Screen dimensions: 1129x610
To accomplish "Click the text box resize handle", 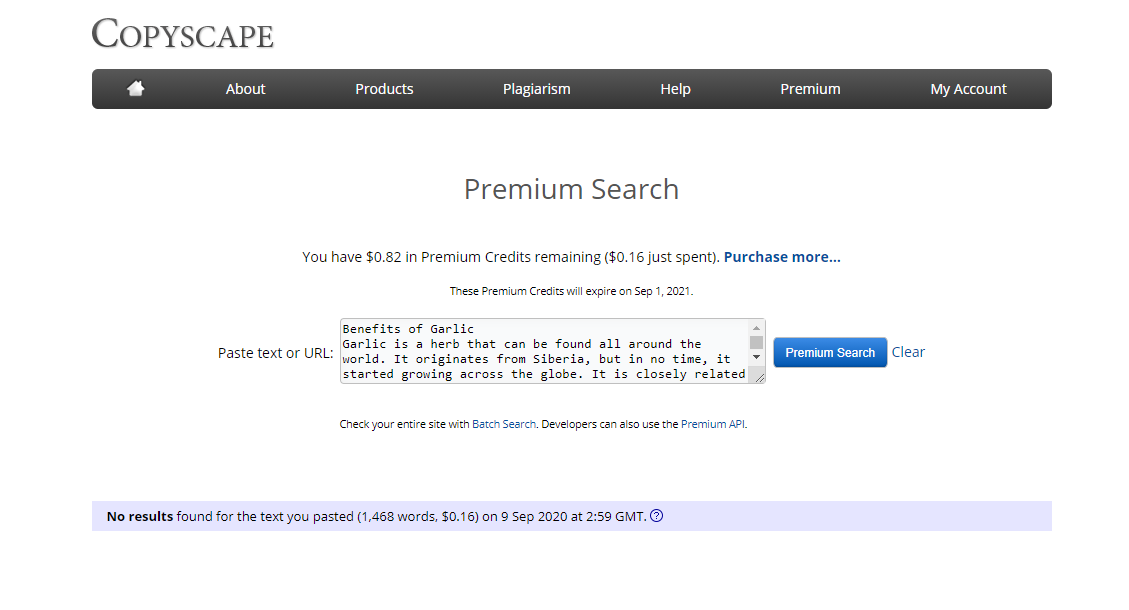I will pyautogui.click(x=759, y=377).
